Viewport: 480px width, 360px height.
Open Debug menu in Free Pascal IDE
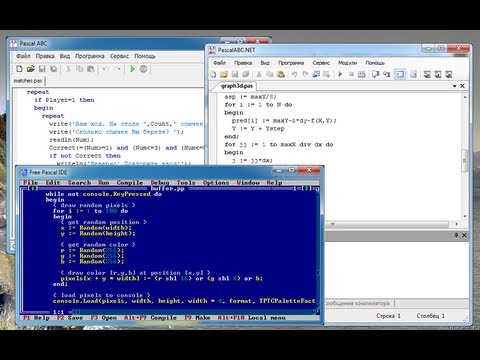pyautogui.click(x=160, y=183)
